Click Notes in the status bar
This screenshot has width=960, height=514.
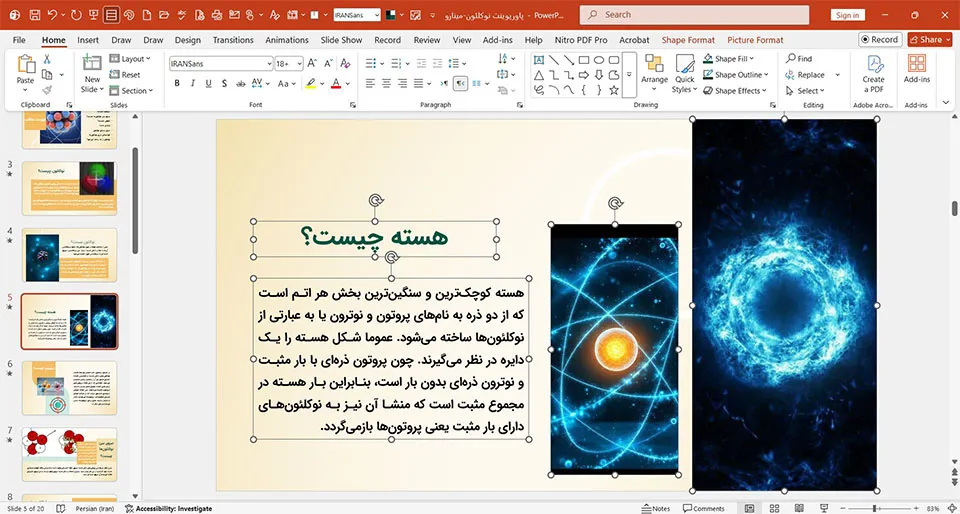pyautogui.click(x=656, y=508)
